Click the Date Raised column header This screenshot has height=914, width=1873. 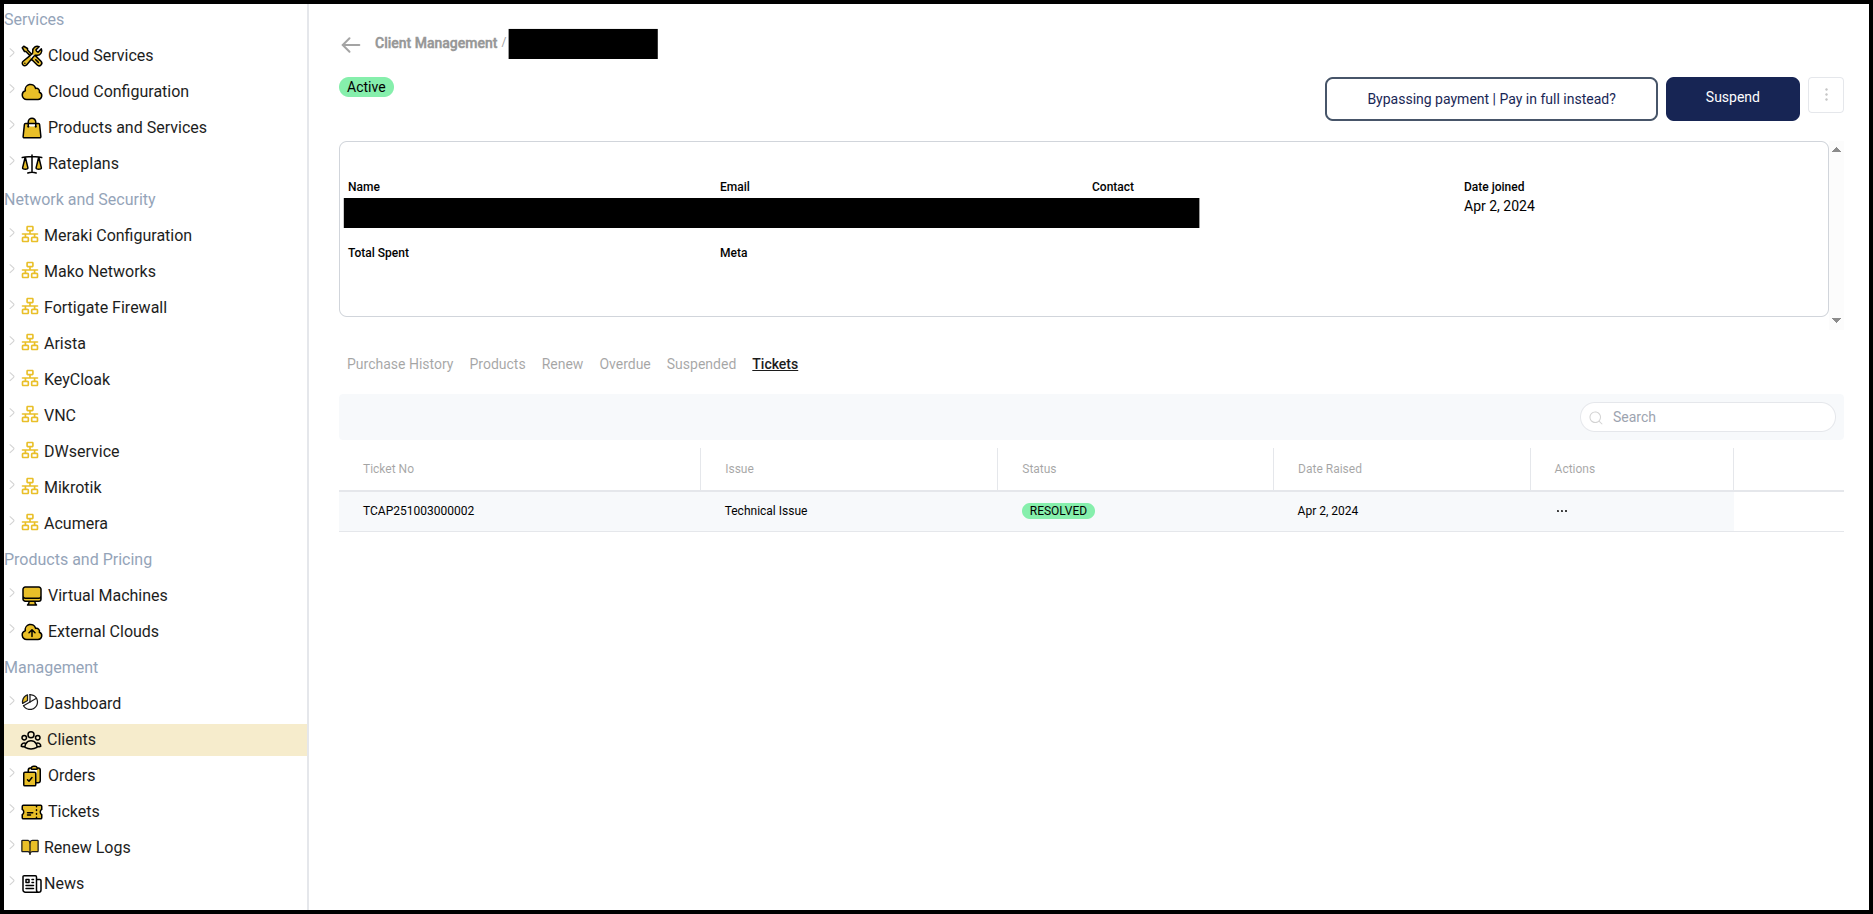click(1329, 469)
